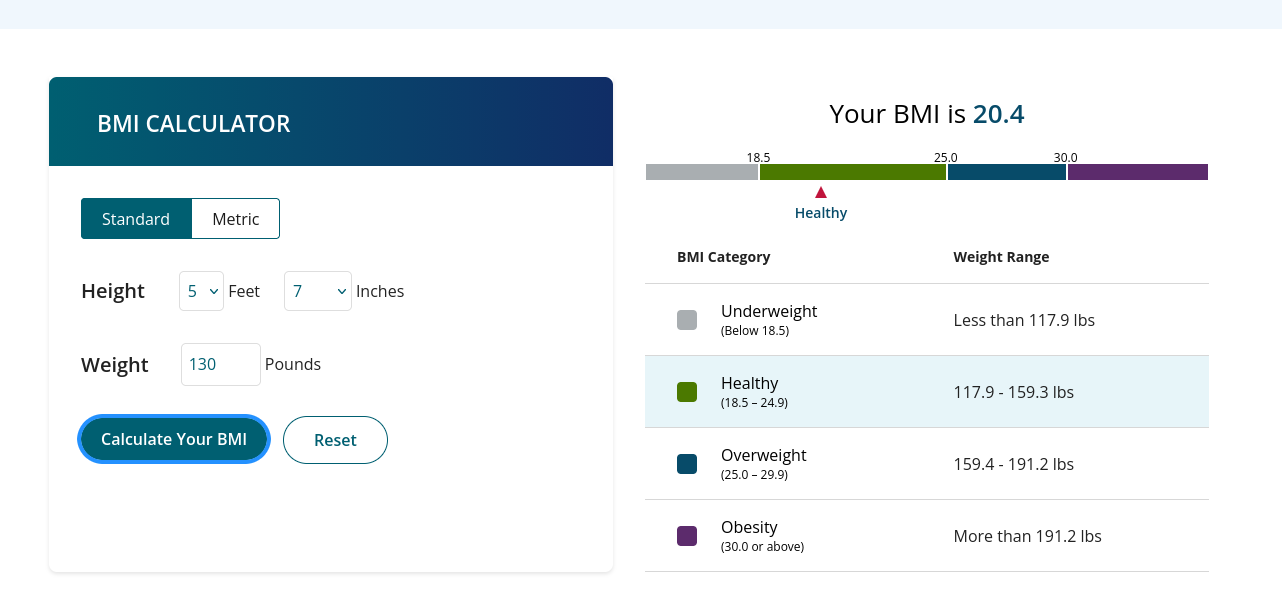Click the '30.0' scale label
This screenshot has height=601, width=1282.
[1066, 157]
